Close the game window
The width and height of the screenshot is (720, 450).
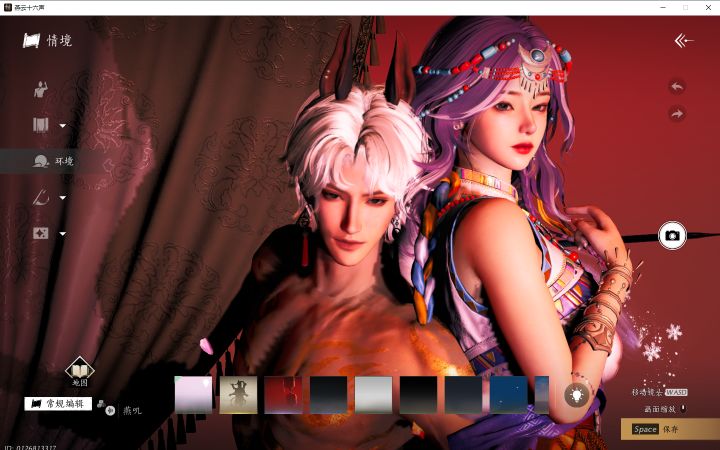[709, 7]
